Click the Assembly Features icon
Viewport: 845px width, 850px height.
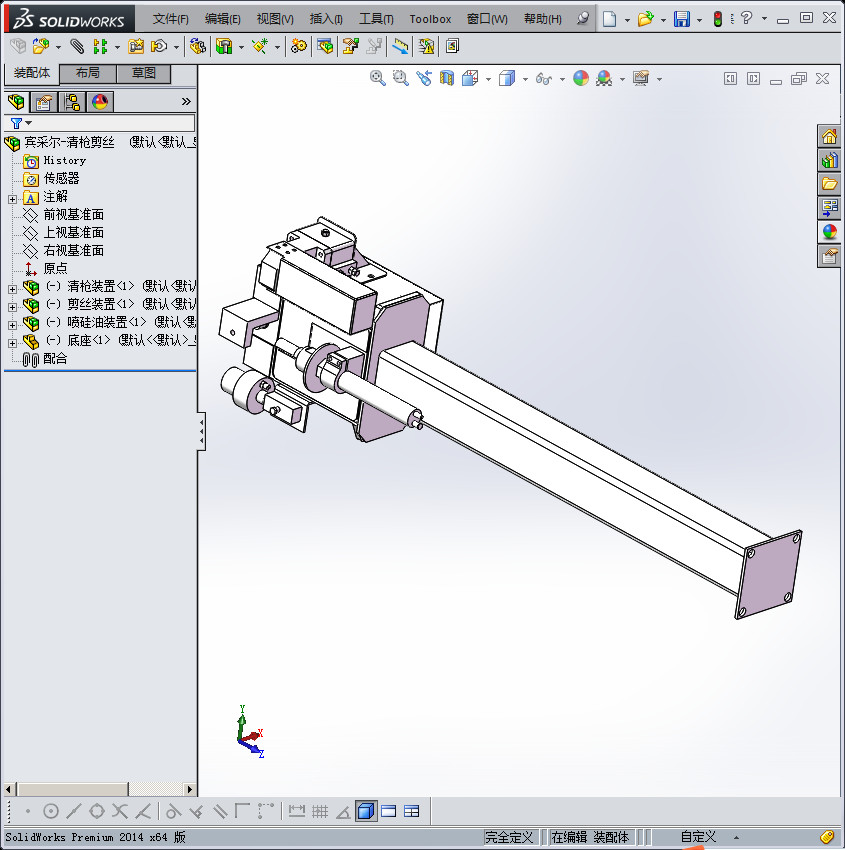(x=224, y=47)
